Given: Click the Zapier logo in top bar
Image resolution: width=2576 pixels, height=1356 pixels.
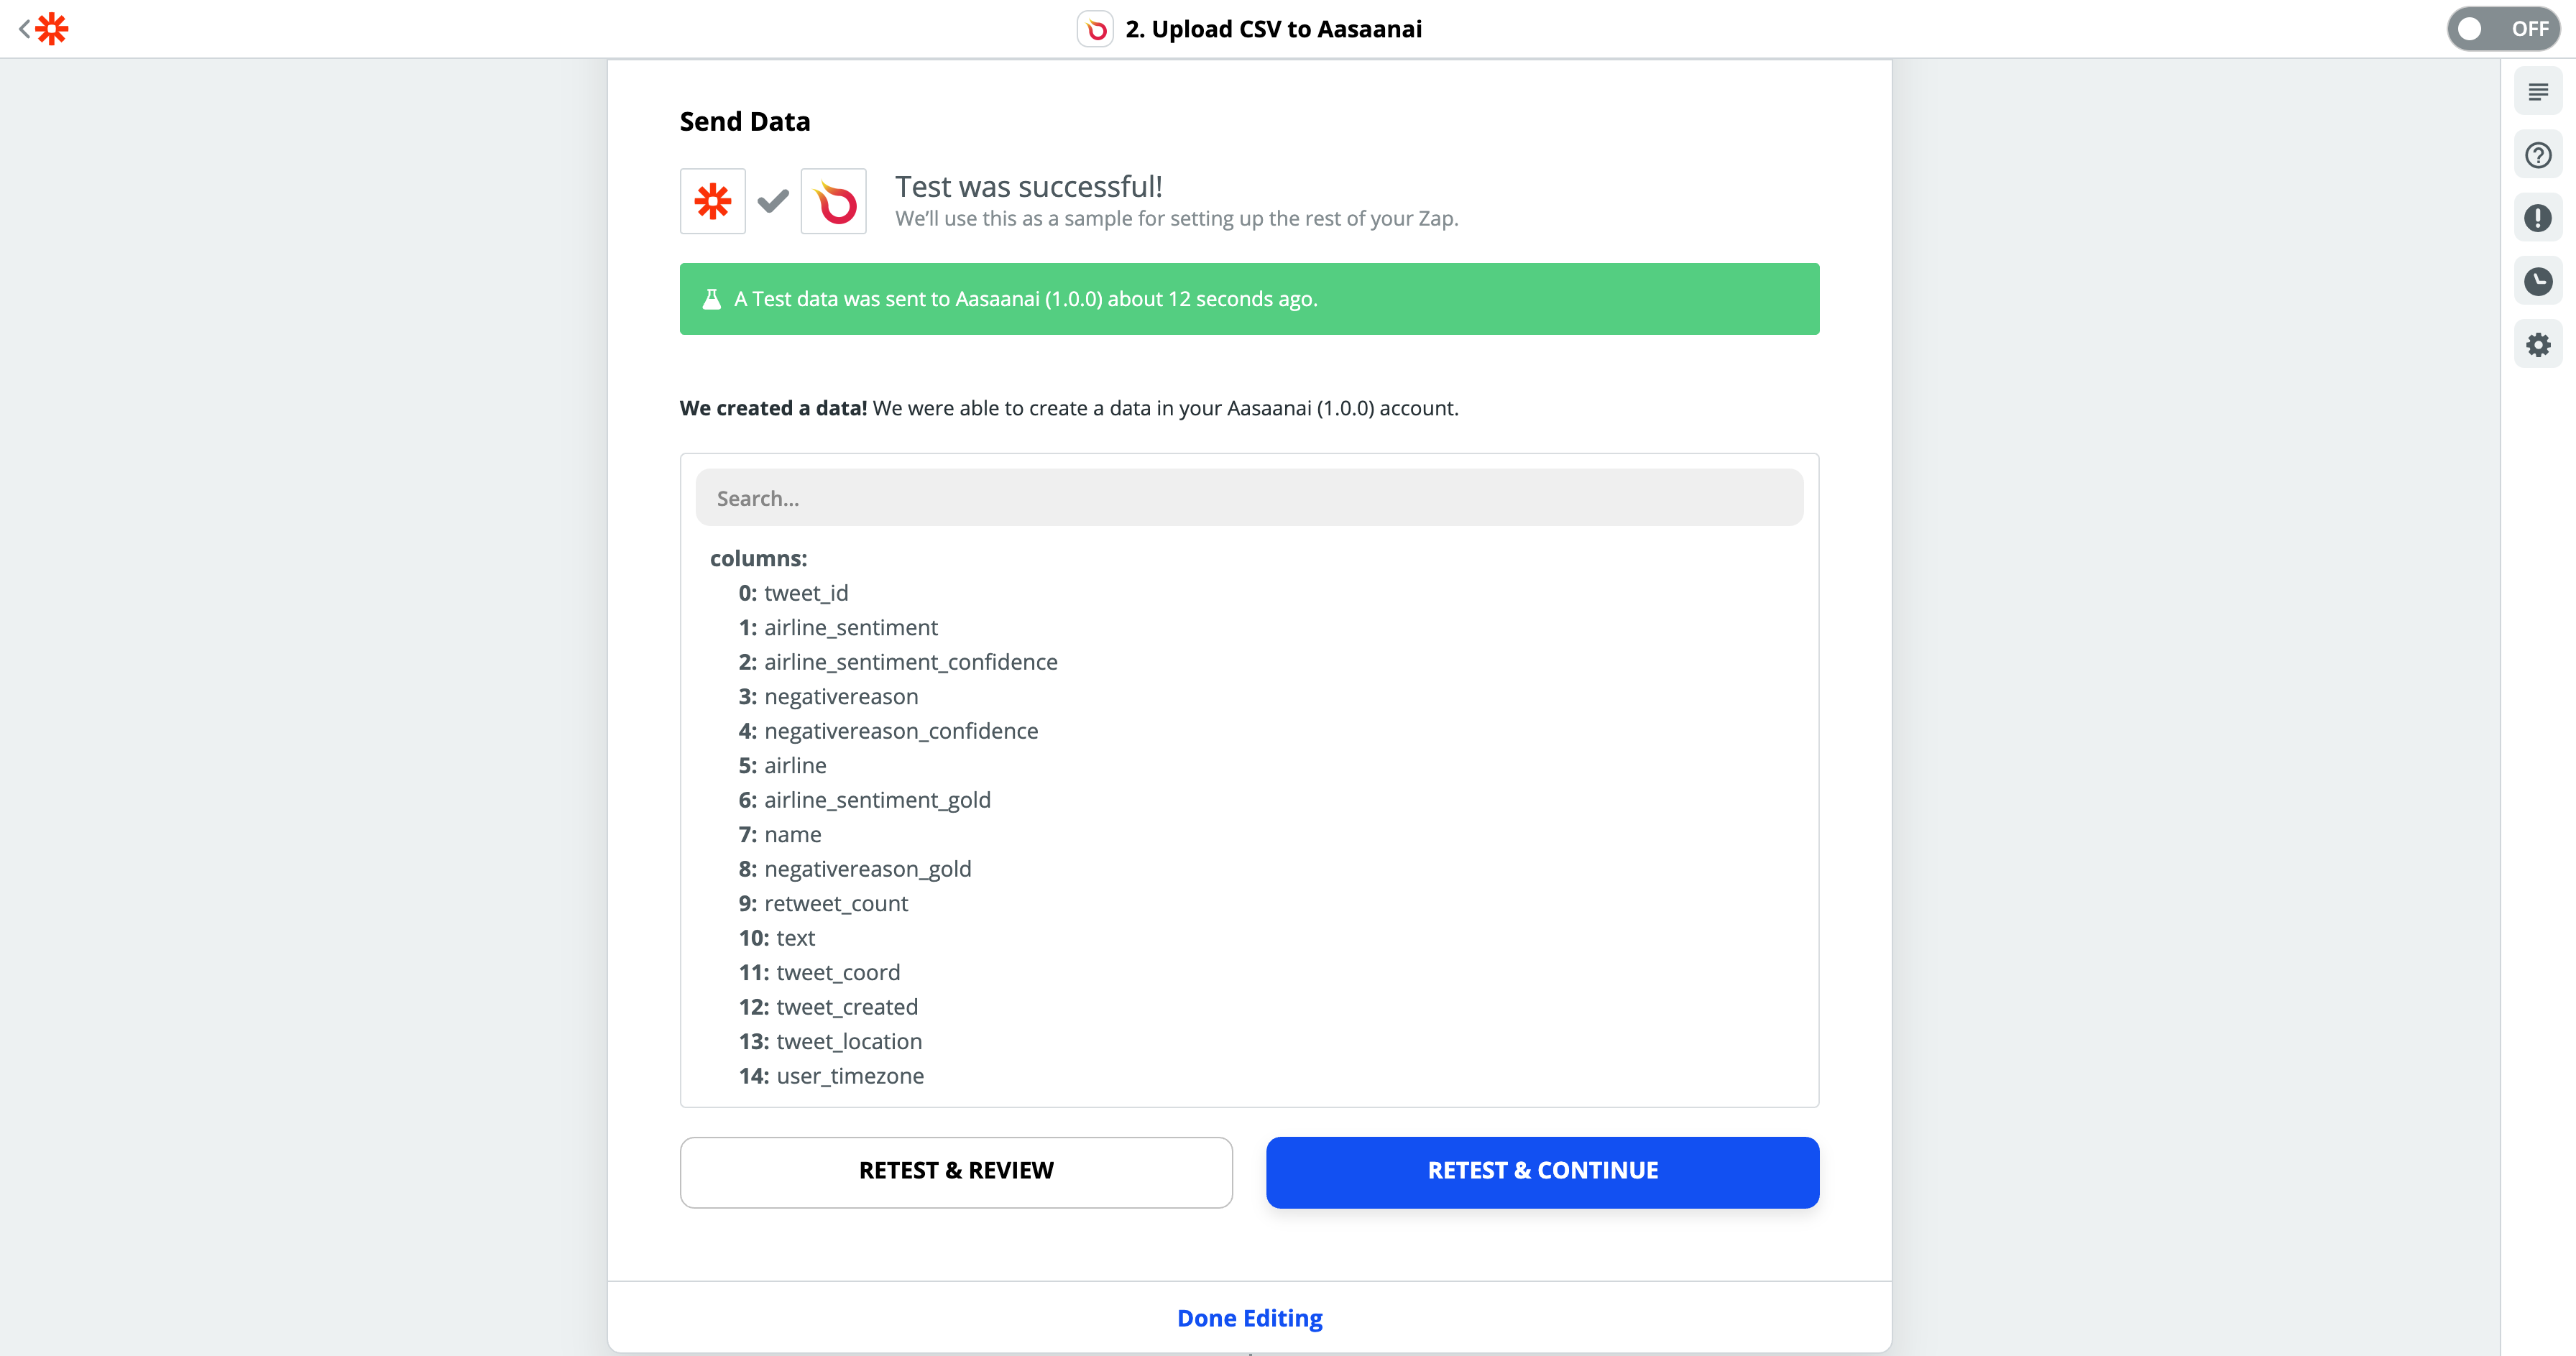Looking at the screenshot, I should [52, 29].
